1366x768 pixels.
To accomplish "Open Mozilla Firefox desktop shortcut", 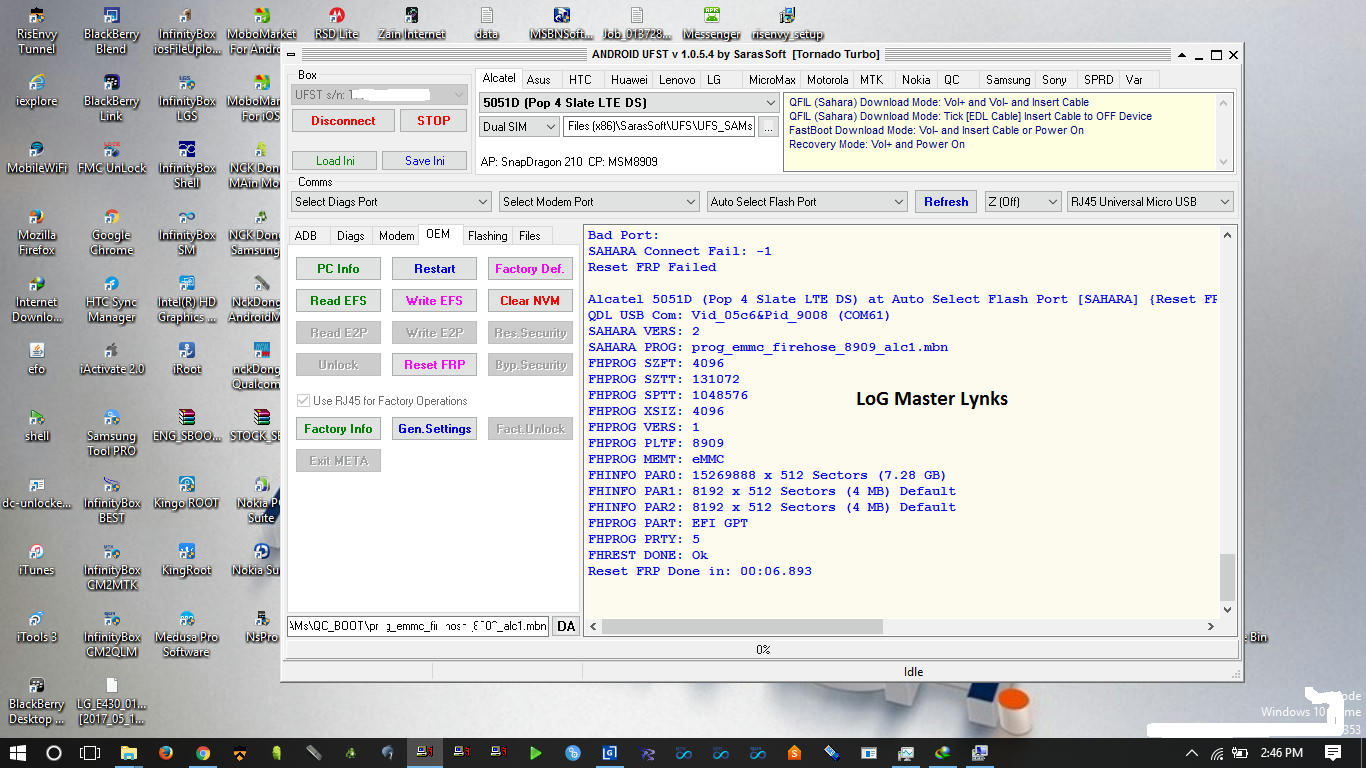I will point(37,231).
